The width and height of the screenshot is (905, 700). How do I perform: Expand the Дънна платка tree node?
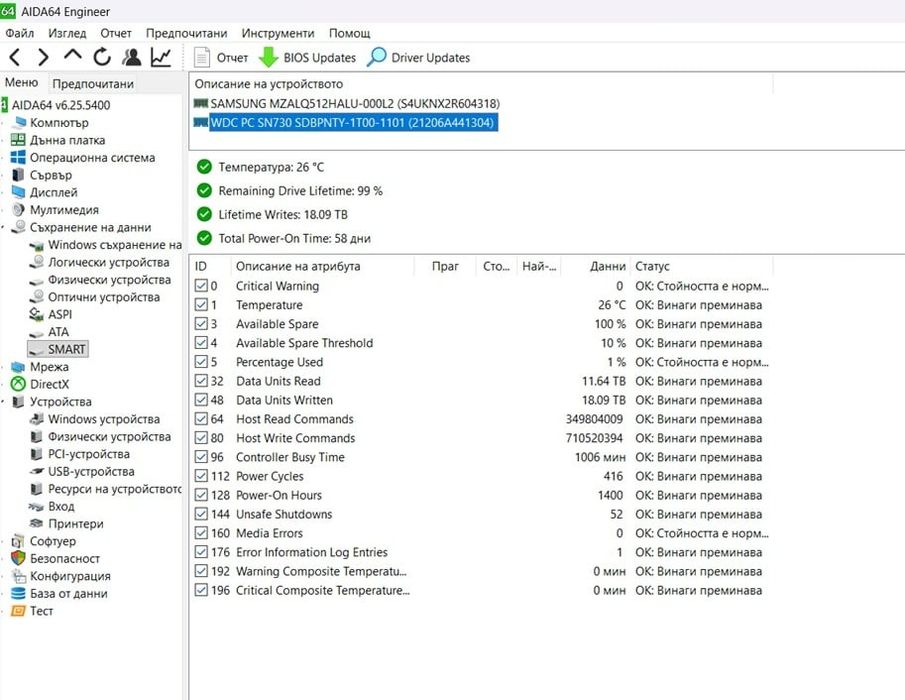[3, 140]
